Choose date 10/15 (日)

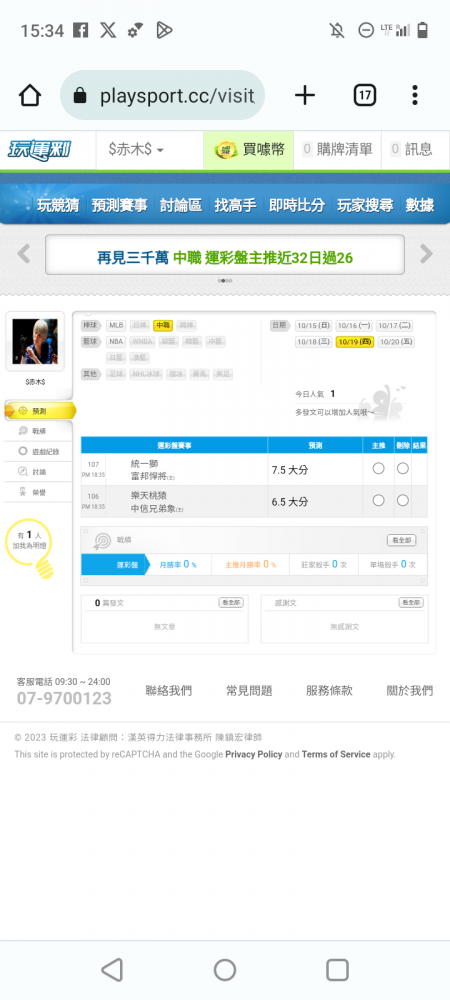[314, 325]
